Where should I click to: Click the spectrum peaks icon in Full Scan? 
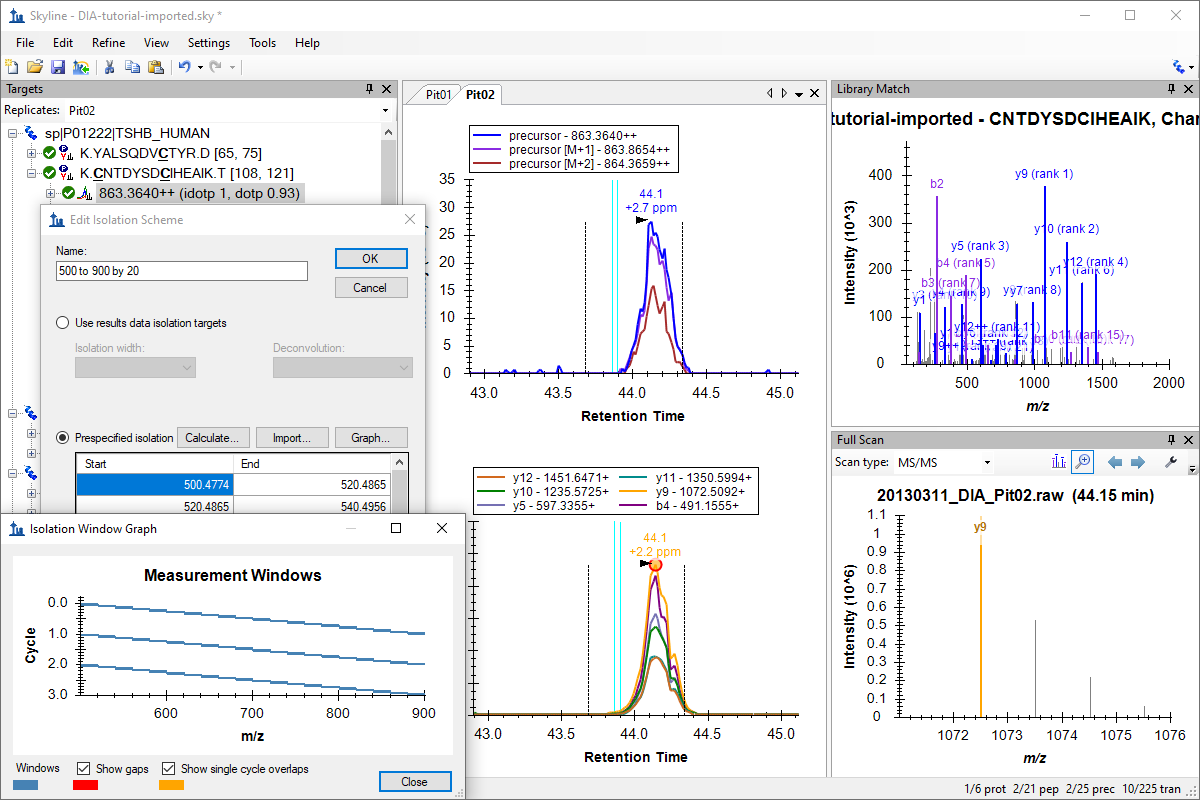tap(1058, 462)
